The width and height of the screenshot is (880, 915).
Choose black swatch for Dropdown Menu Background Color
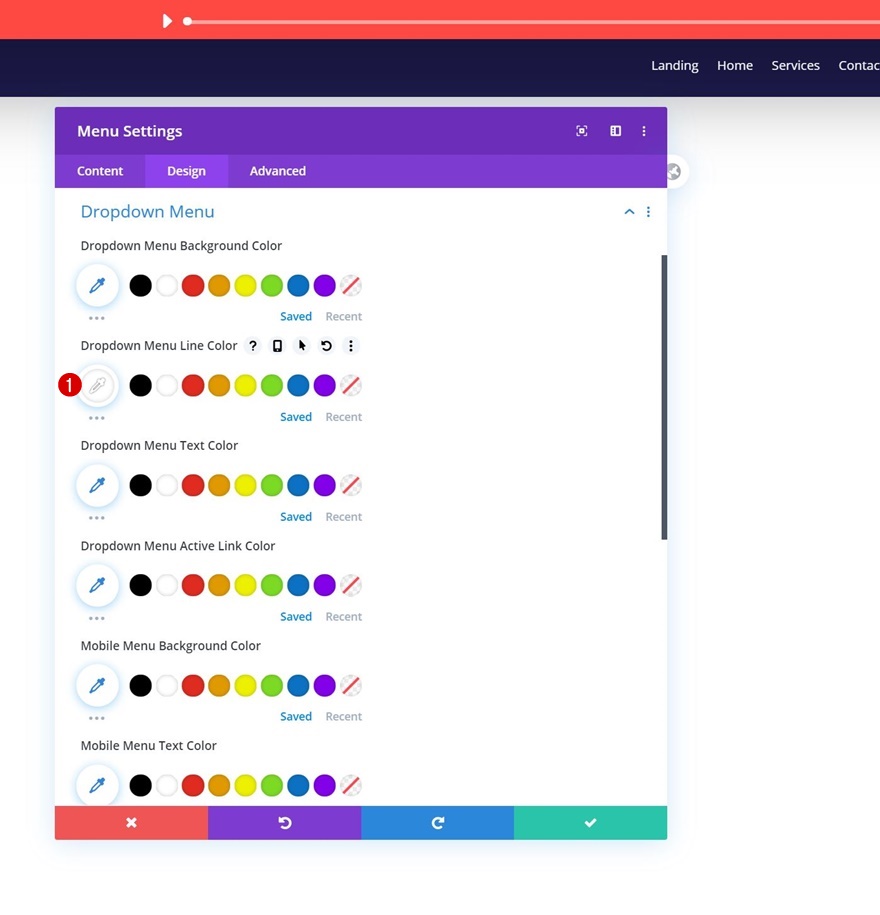coord(141,285)
